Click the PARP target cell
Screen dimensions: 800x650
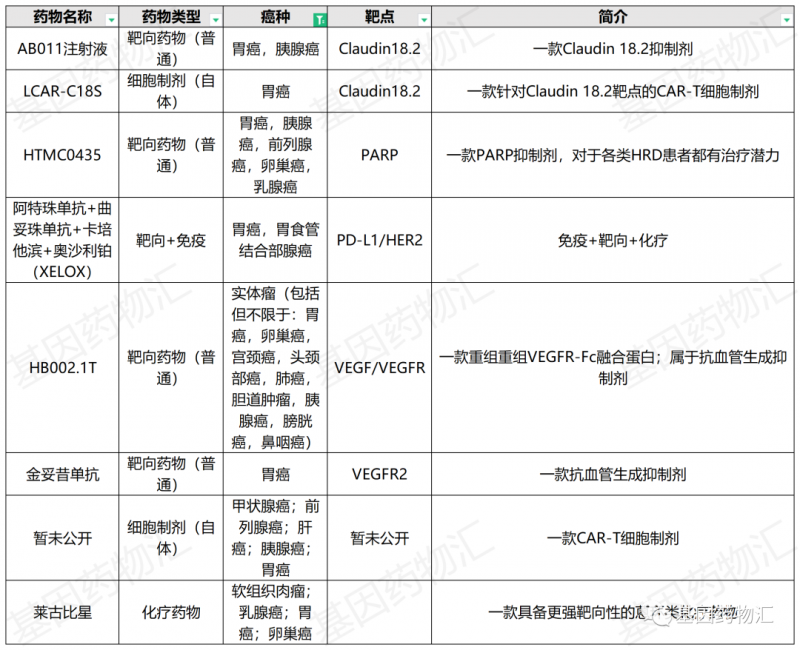coord(380,155)
